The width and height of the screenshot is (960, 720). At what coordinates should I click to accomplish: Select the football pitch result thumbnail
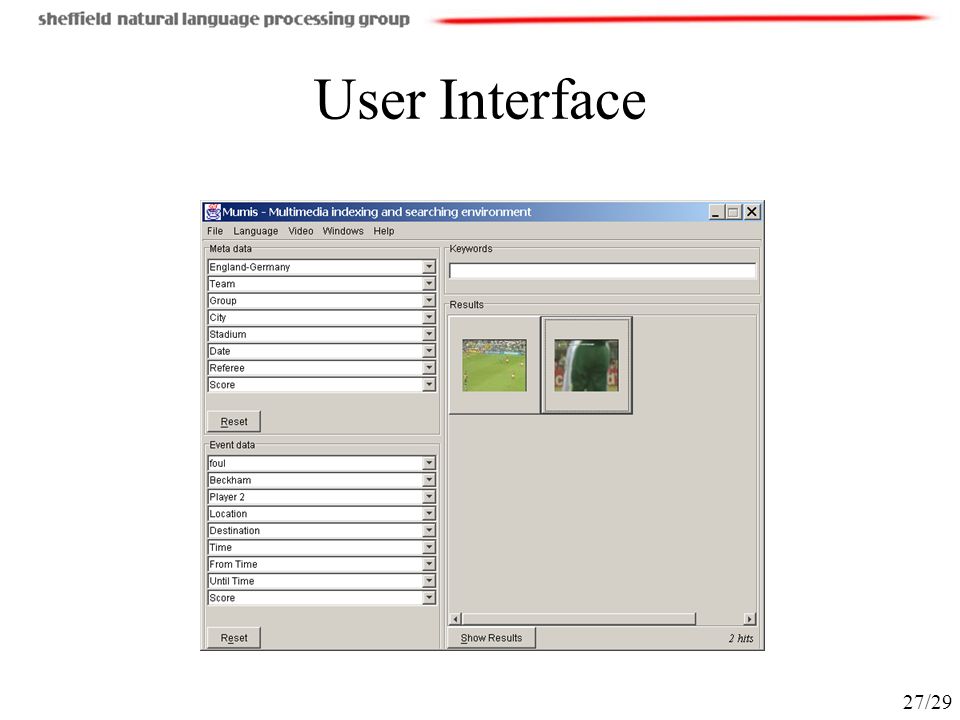click(x=495, y=366)
